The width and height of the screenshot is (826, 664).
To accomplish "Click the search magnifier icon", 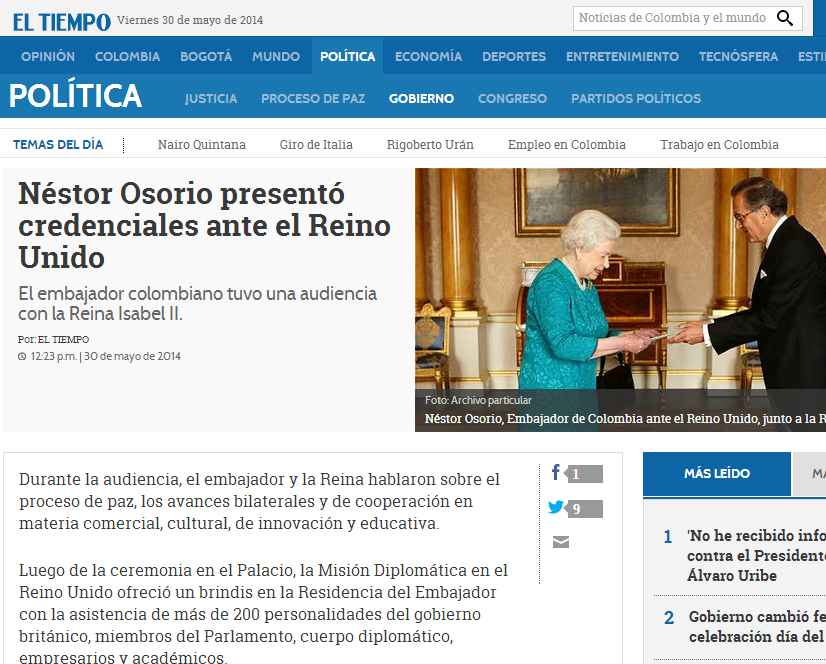I will [x=785, y=18].
